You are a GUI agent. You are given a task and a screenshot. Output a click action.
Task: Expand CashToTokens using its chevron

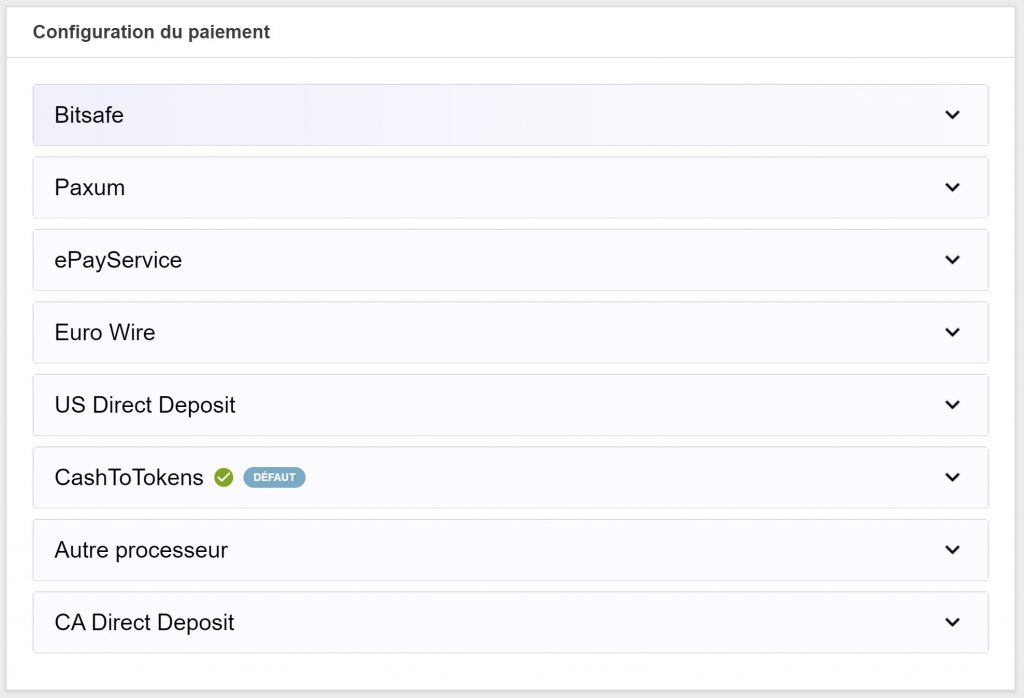pos(952,477)
